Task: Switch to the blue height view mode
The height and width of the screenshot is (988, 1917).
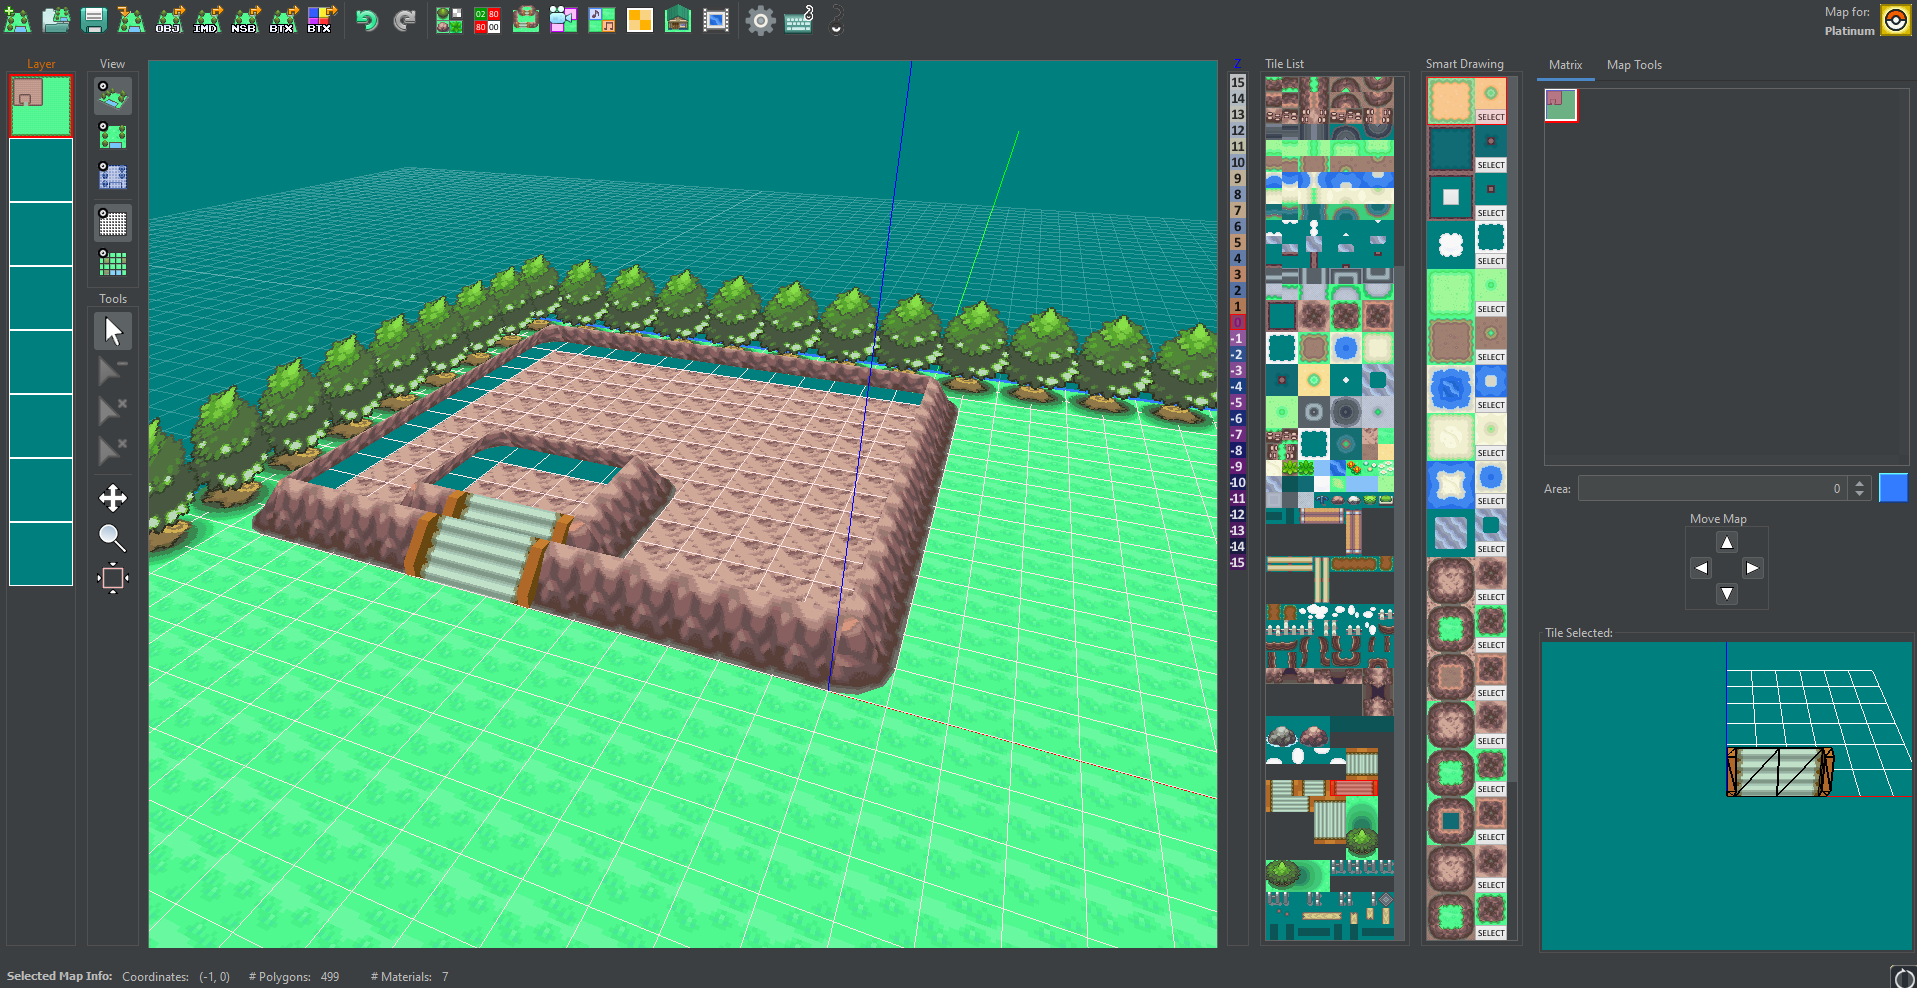Action: (112, 177)
